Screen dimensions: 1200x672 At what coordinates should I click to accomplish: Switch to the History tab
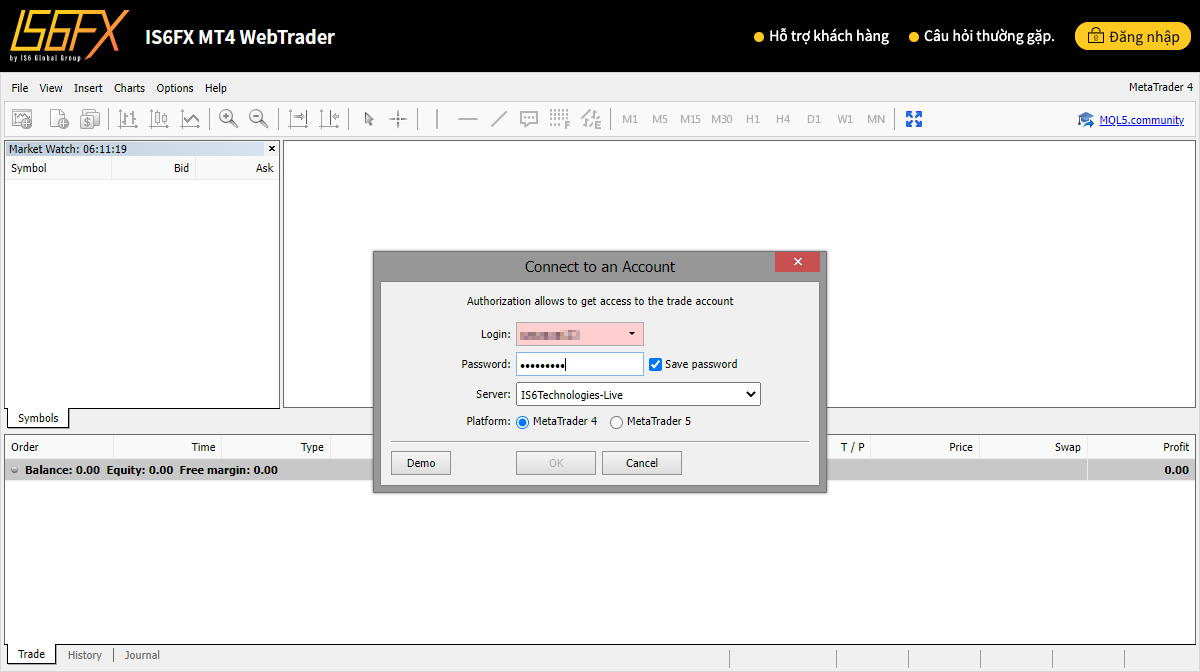[x=85, y=655]
